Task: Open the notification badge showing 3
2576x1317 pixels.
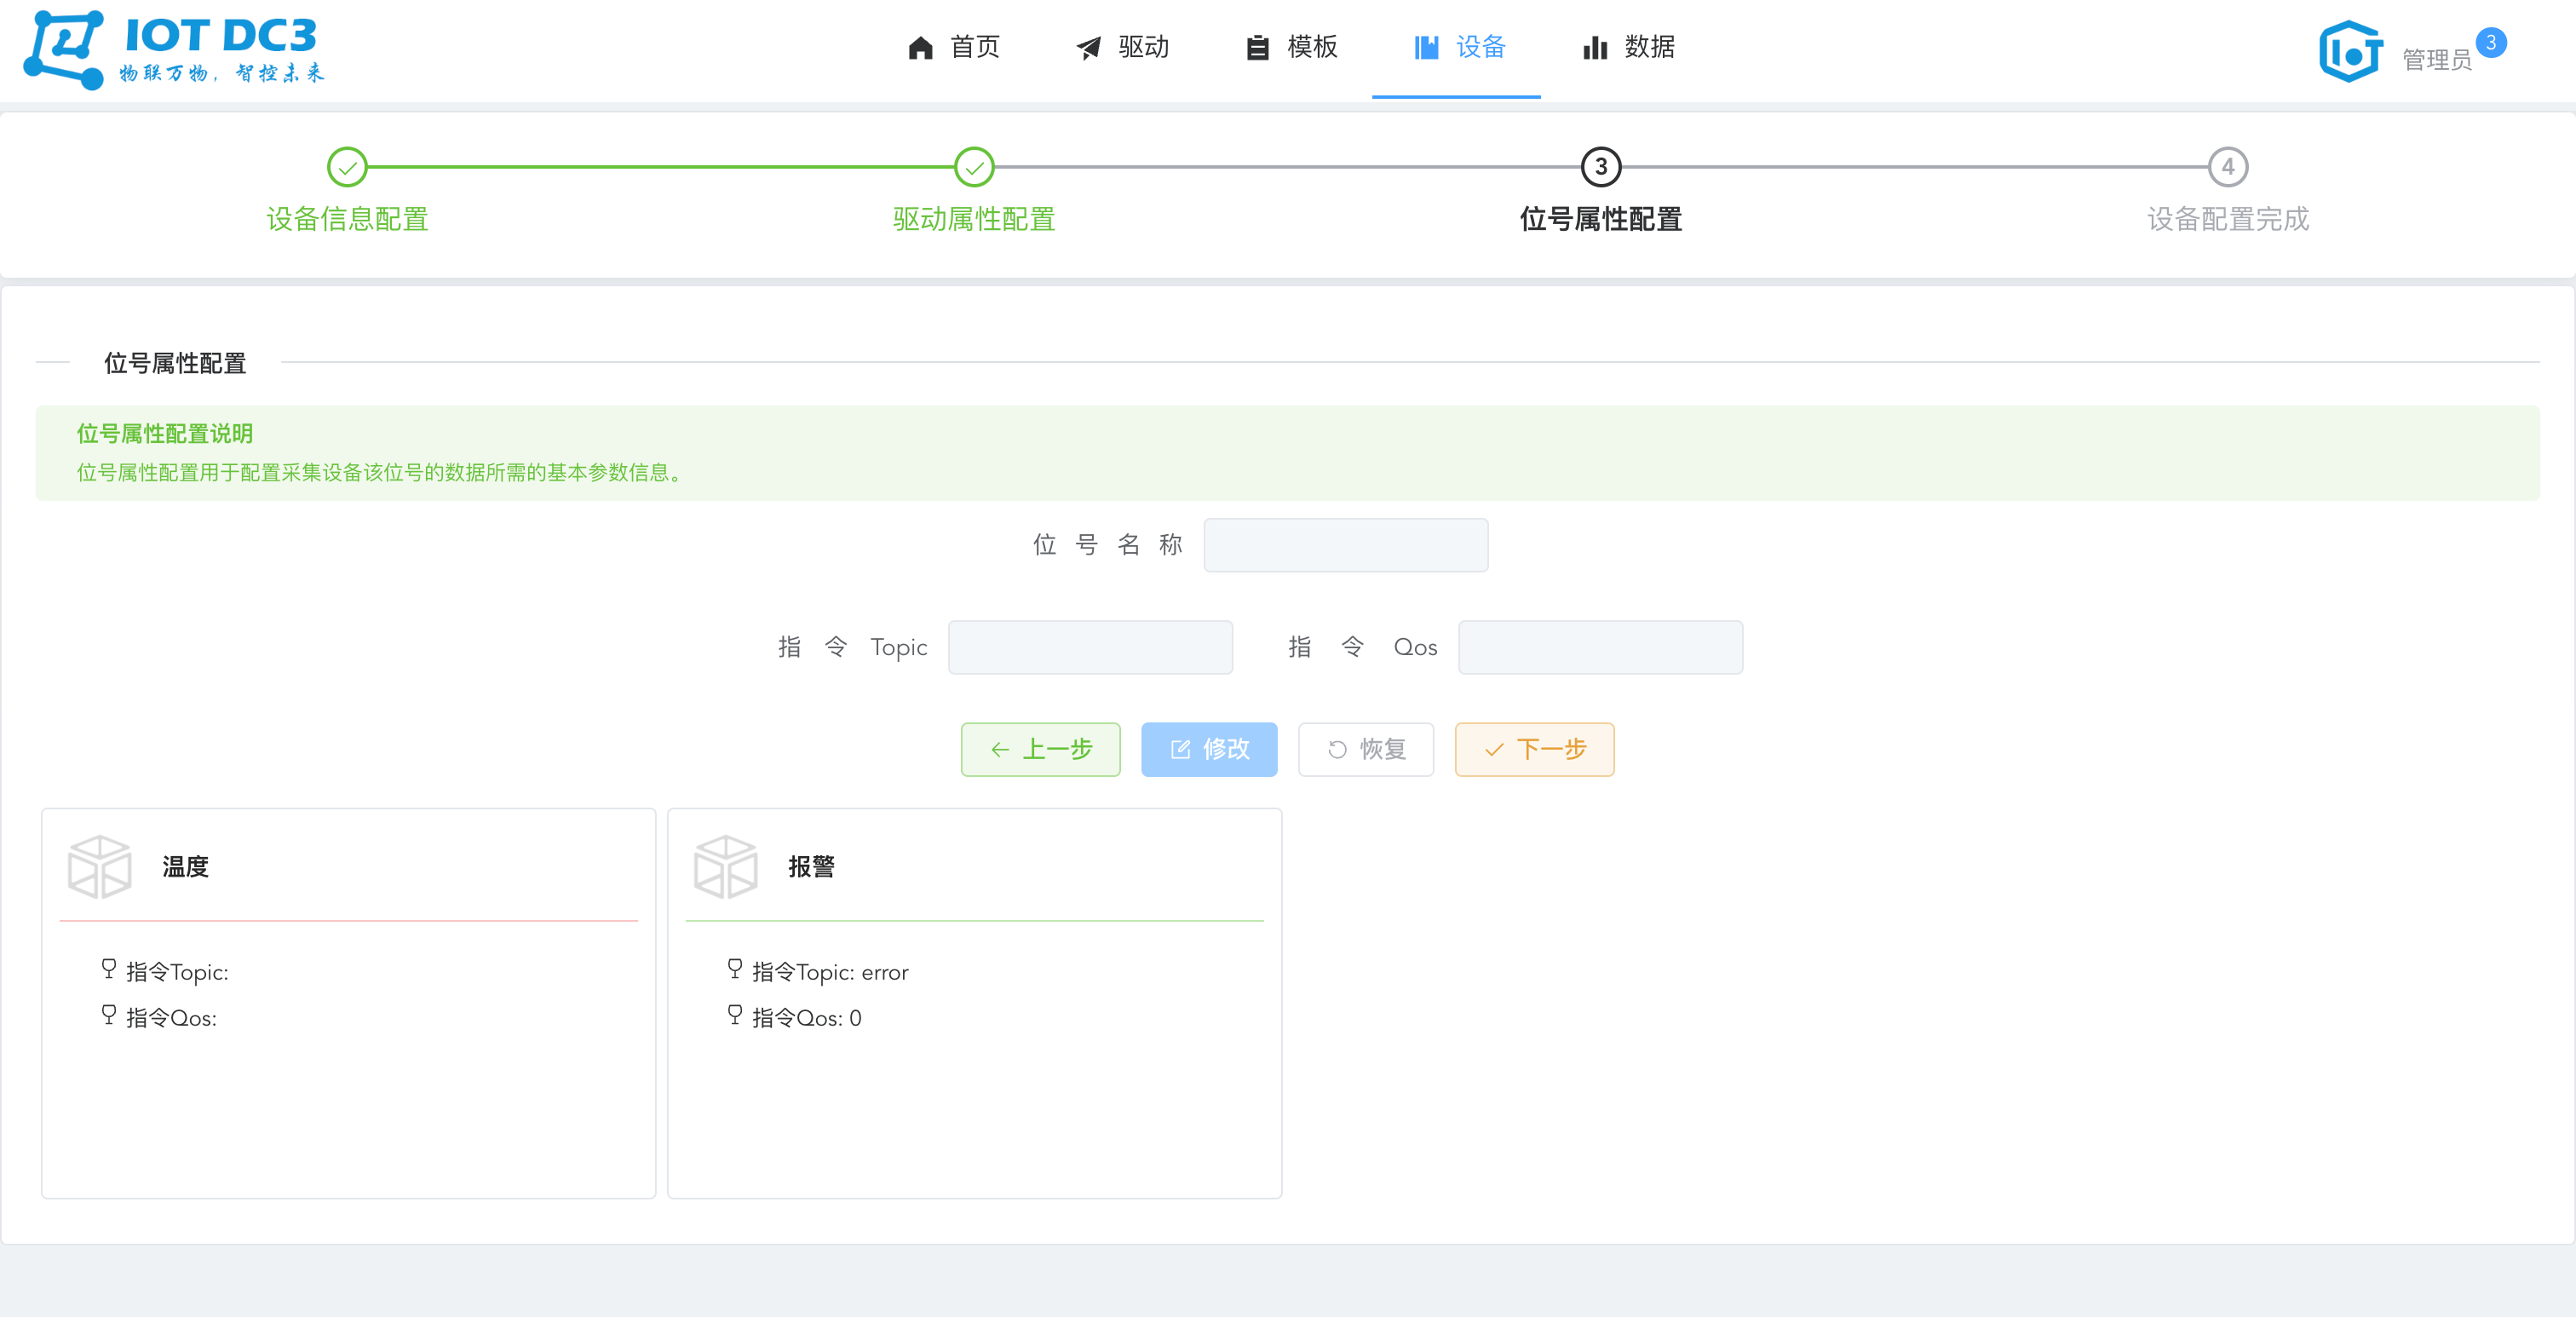Action: pyautogui.click(x=2490, y=43)
